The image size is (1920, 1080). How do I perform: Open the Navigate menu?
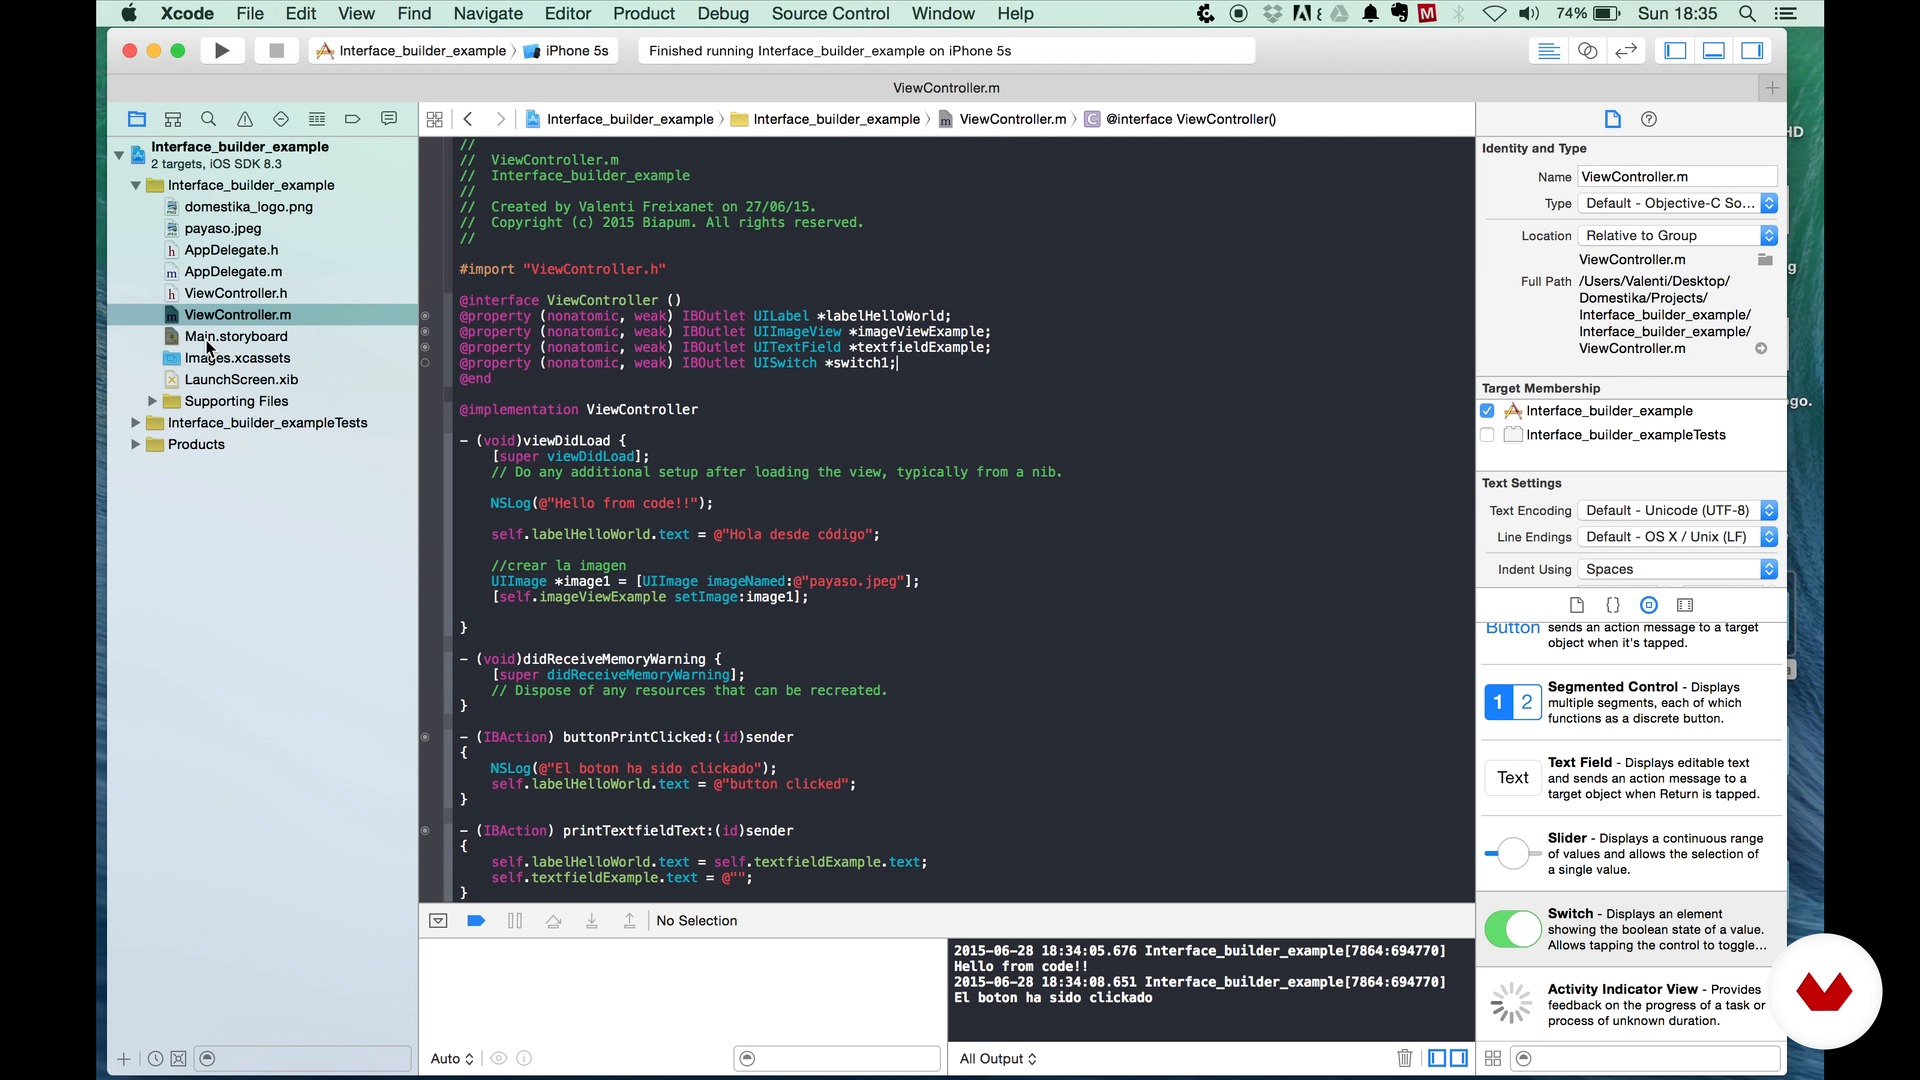[488, 14]
